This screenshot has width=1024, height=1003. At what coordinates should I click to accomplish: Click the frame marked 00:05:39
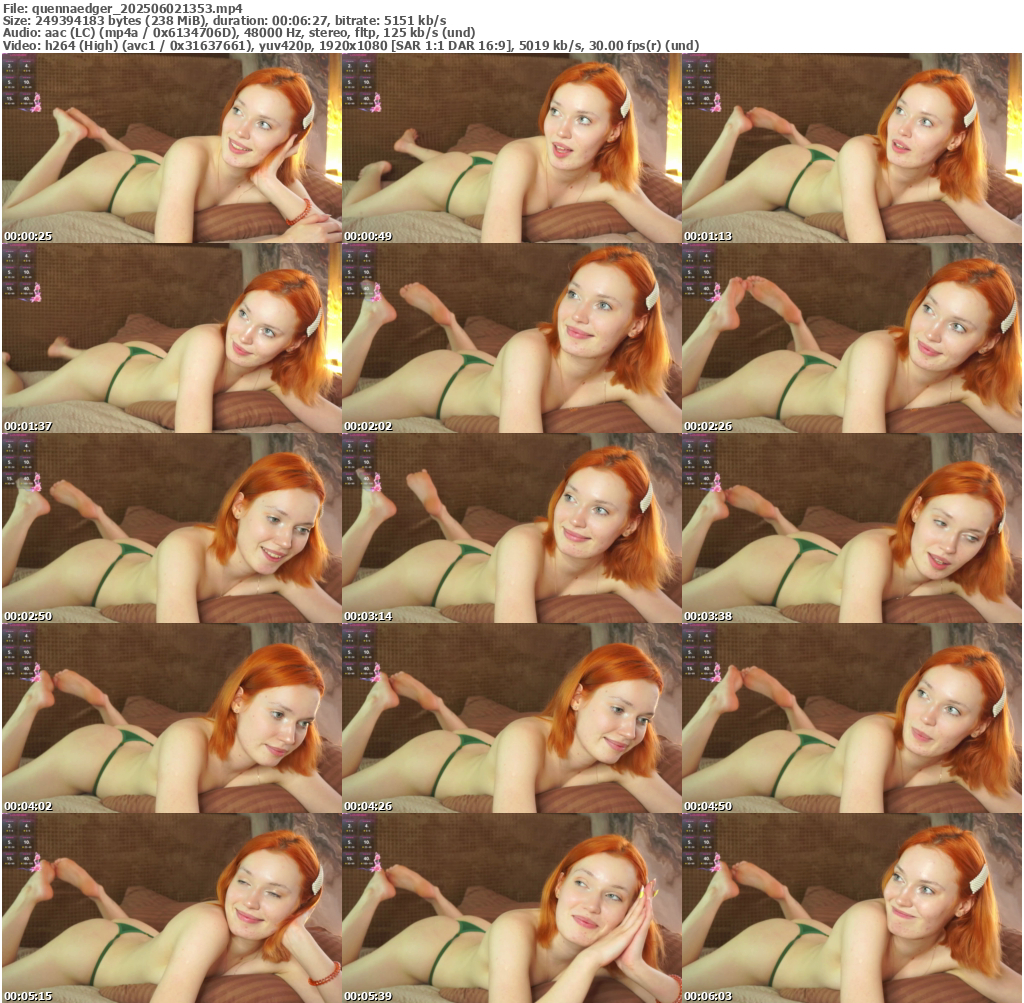[x=512, y=908]
